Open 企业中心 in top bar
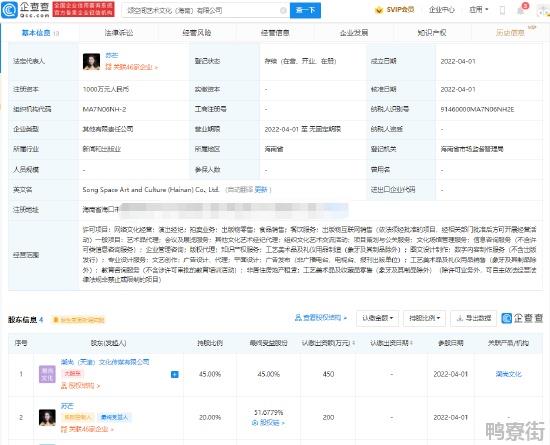The height and width of the screenshot is (445, 550). tap(442, 10)
